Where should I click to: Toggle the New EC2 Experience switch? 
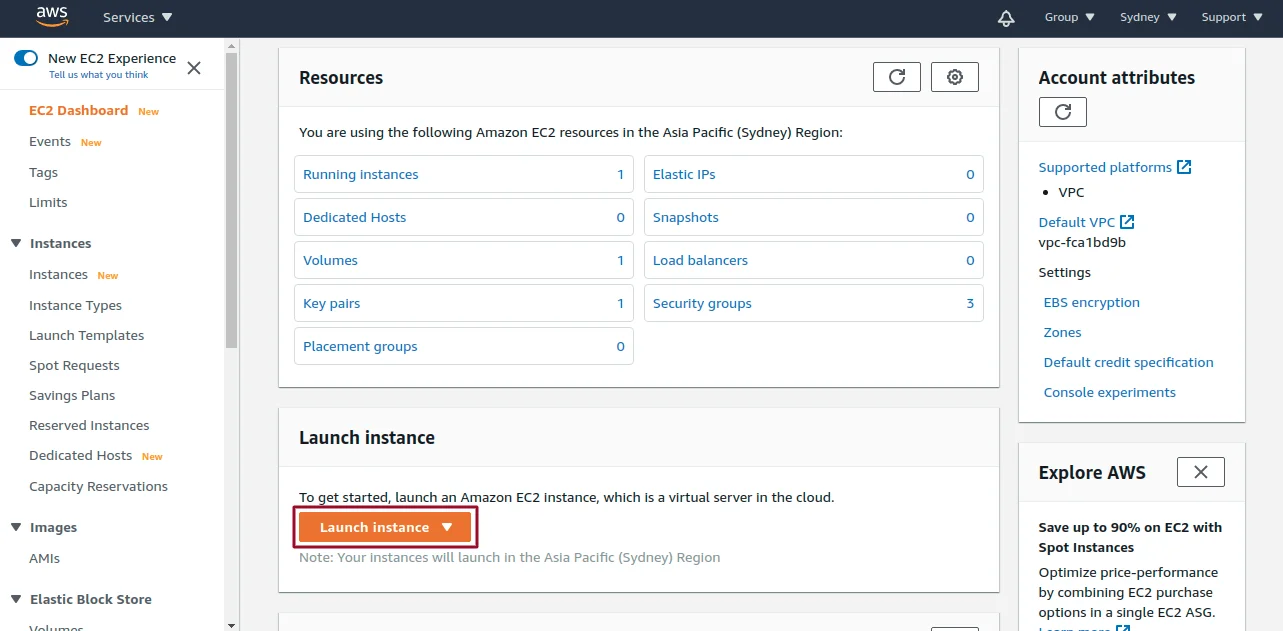pos(26,58)
